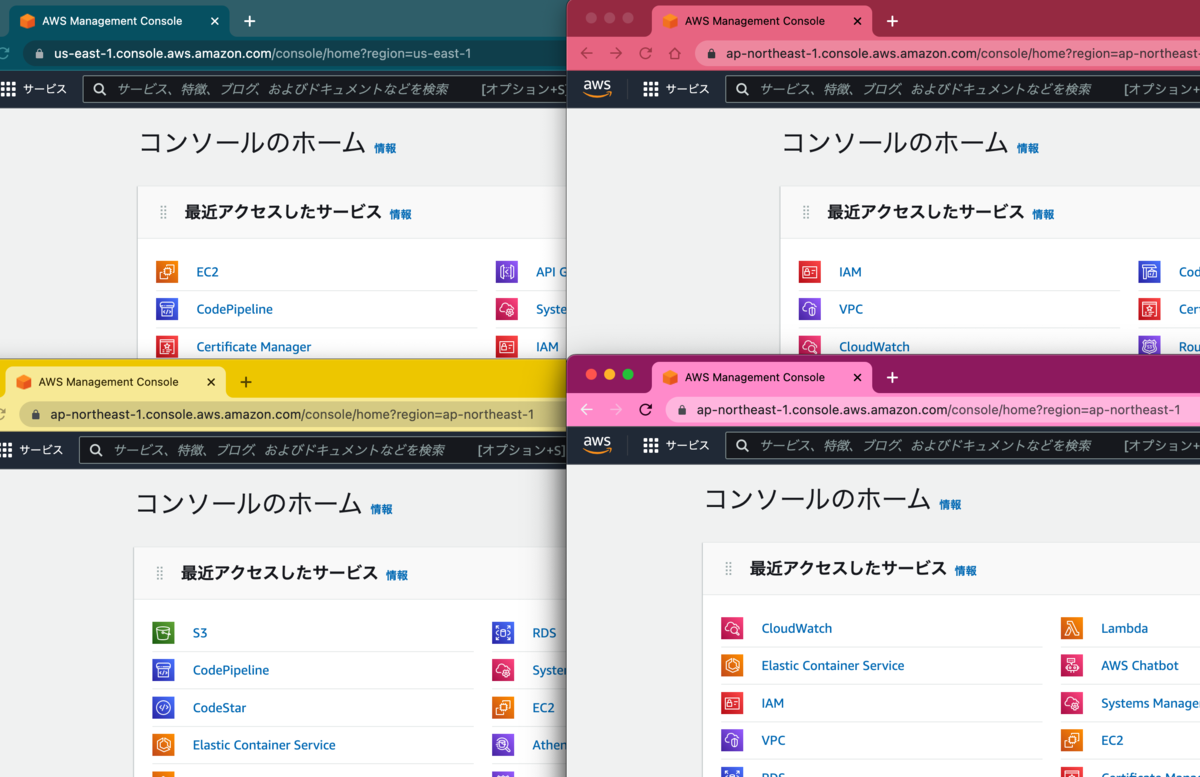Click CodePipeline icon in the yellow window
This screenshot has height=777, width=1200.
click(x=163, y=670)
